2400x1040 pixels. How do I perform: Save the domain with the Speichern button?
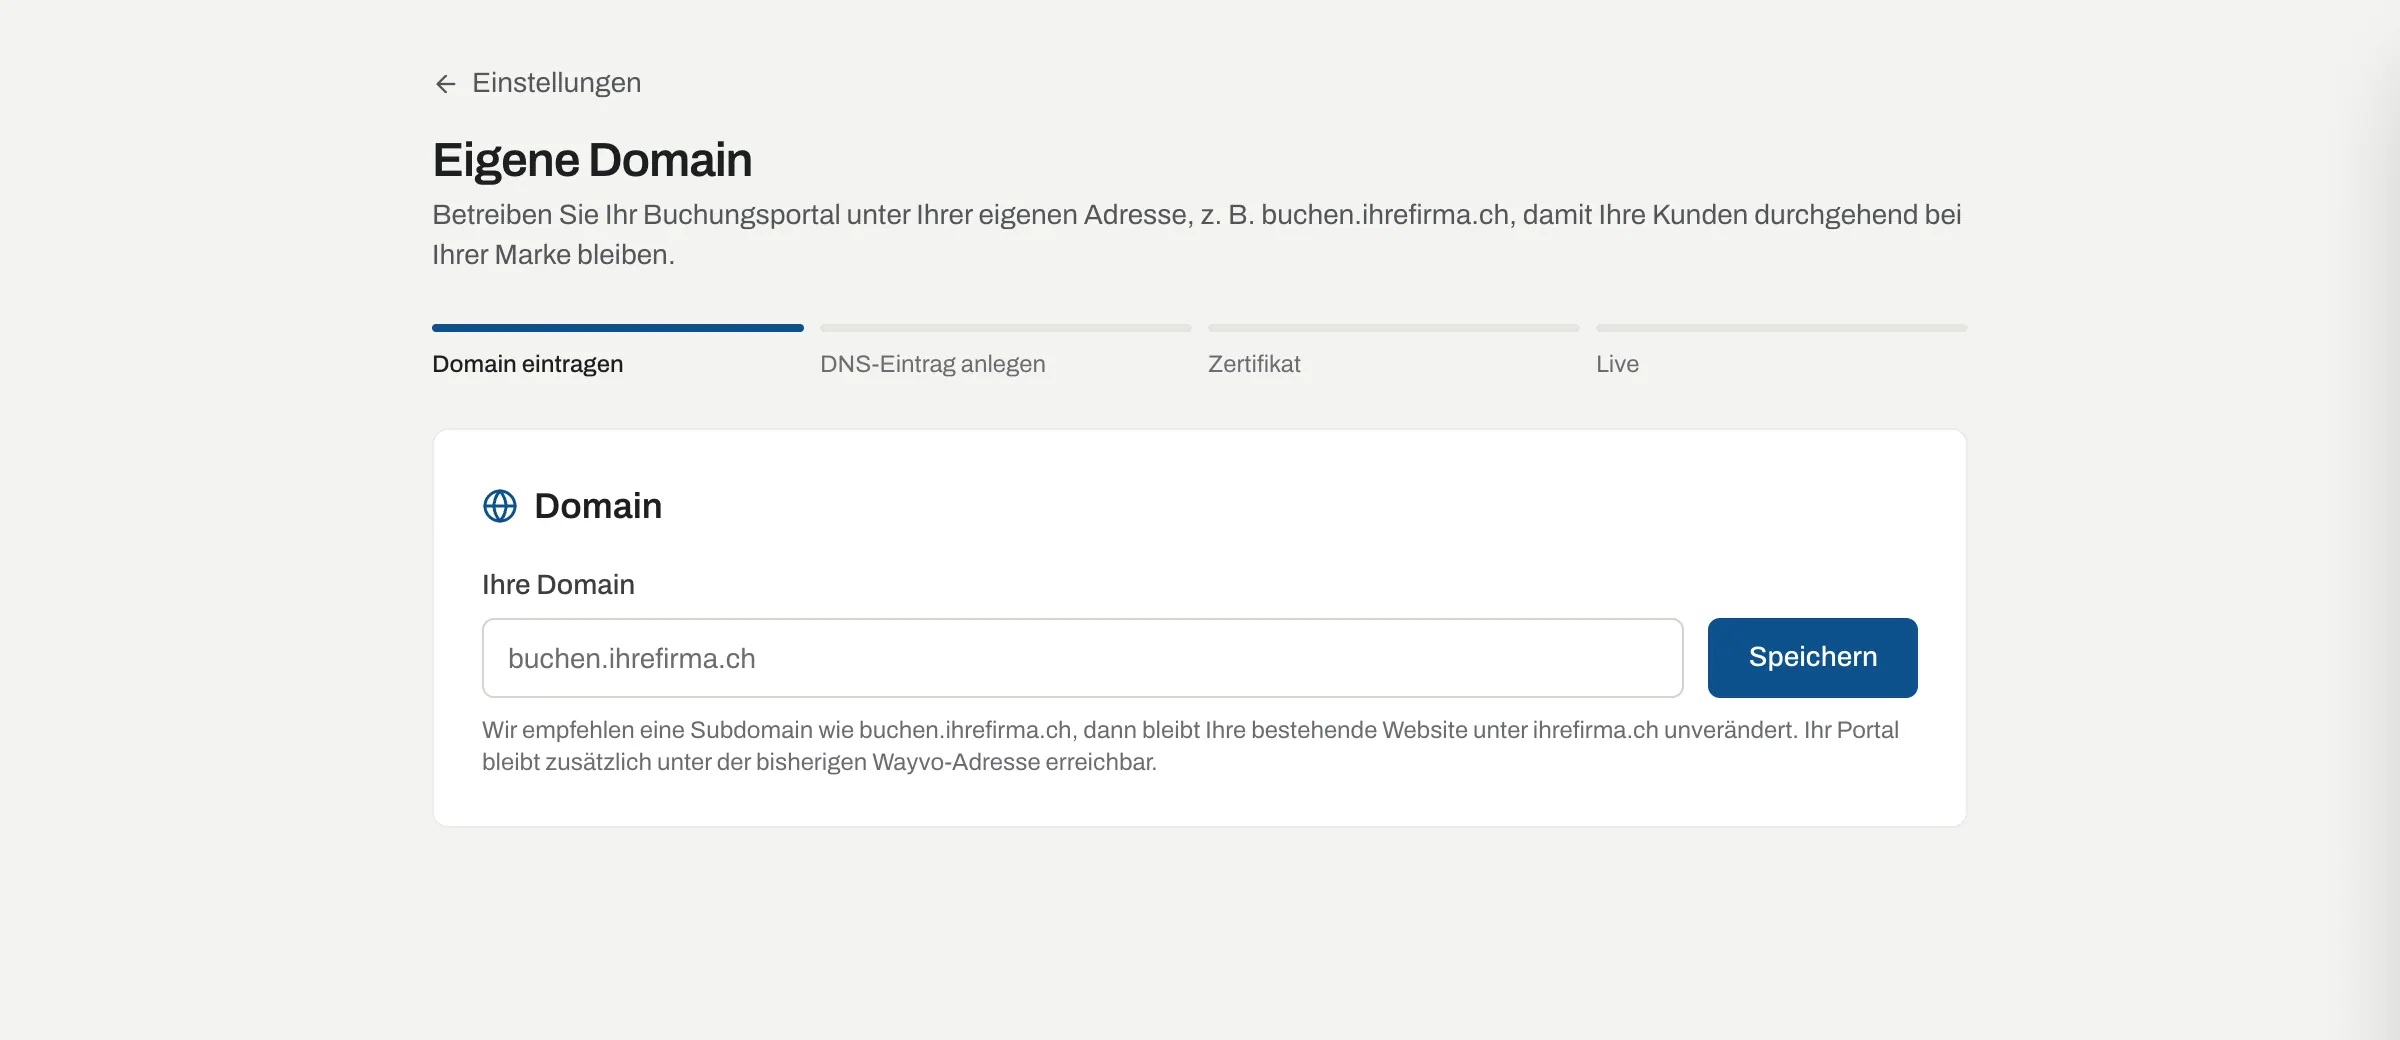pos(1812,658)
